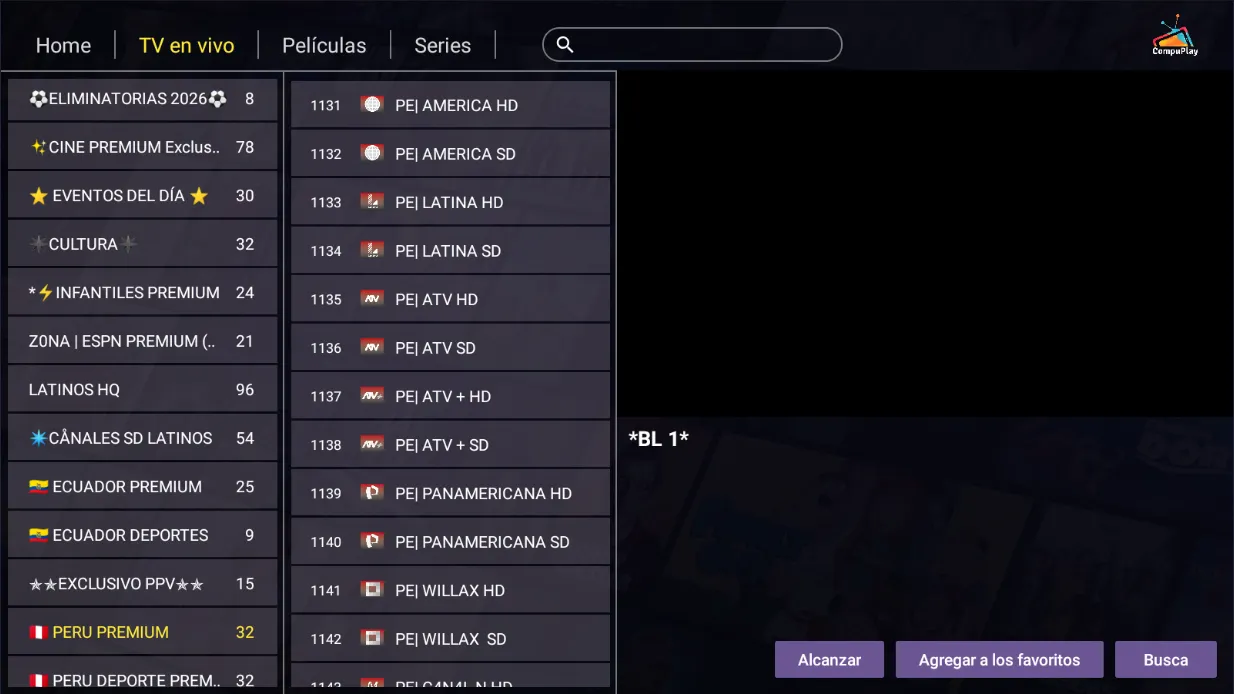Switch to the Películas tab
Viewport: 1234px width, 694px height.
coord(324,46)
